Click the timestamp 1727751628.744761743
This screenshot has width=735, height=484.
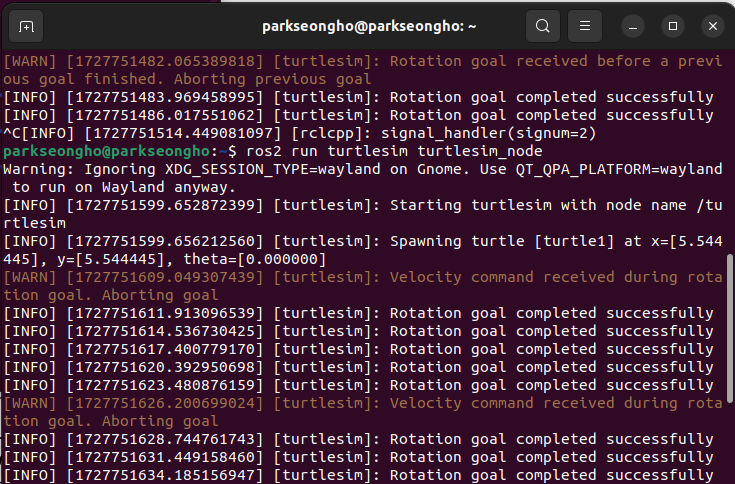[165, 439]
